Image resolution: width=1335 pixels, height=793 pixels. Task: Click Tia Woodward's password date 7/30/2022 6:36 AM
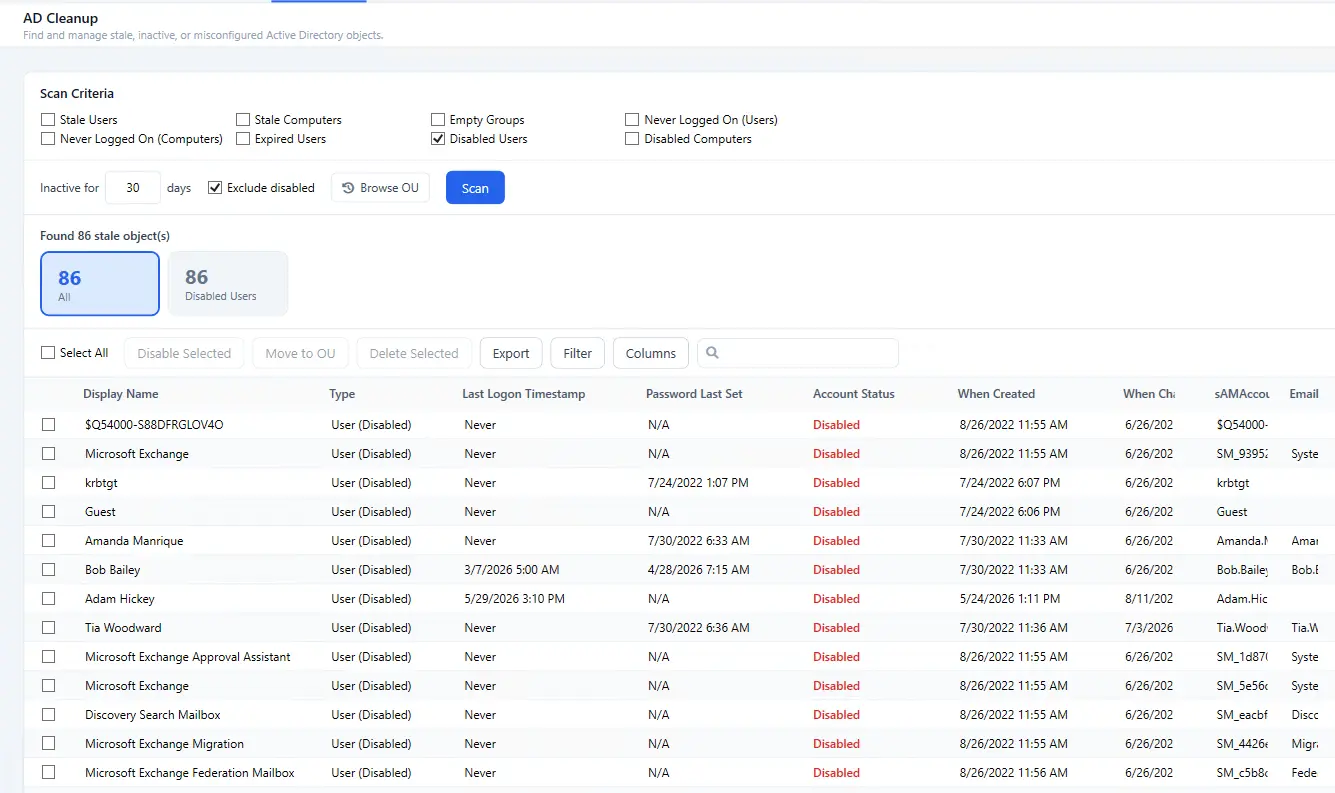[699, 628]
